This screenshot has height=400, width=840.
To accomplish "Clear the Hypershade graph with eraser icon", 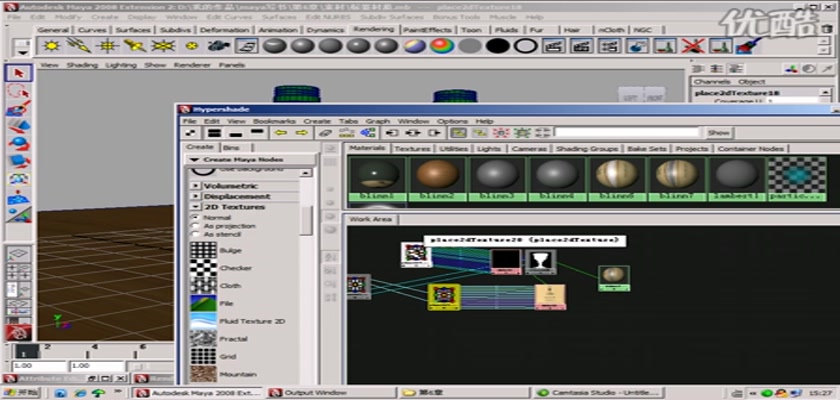I will (325, 132).
